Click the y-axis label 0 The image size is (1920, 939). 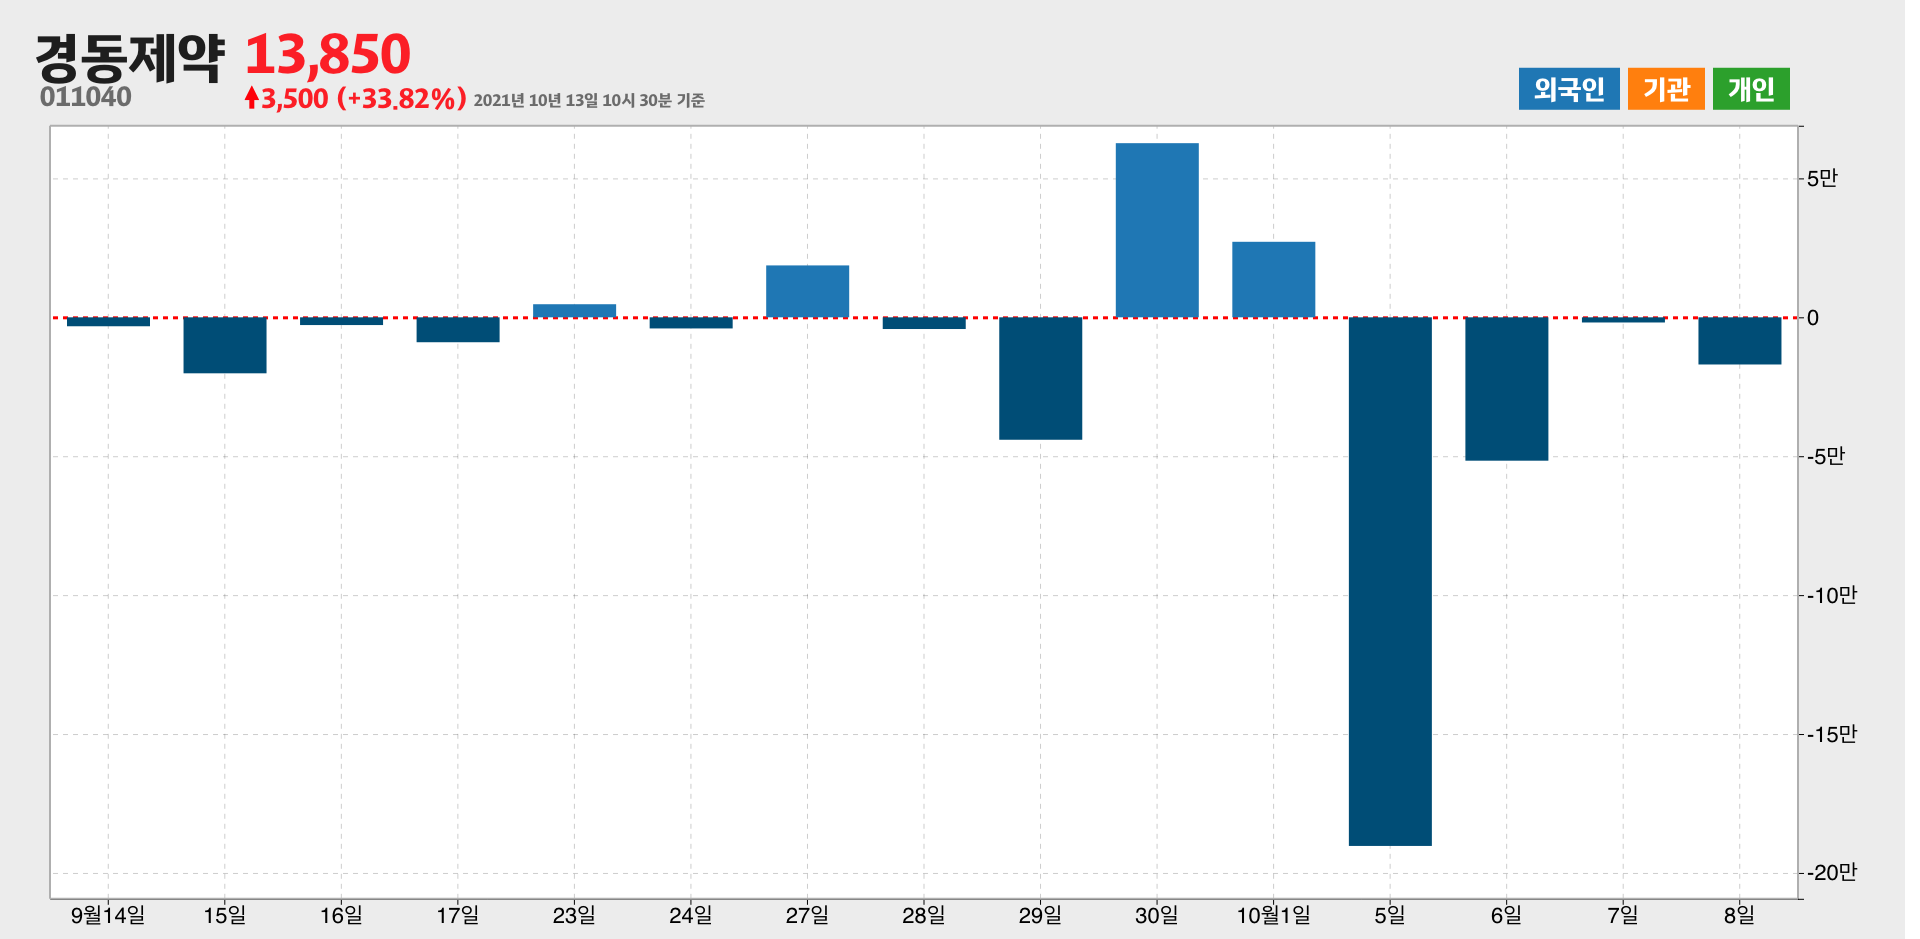1812,318
